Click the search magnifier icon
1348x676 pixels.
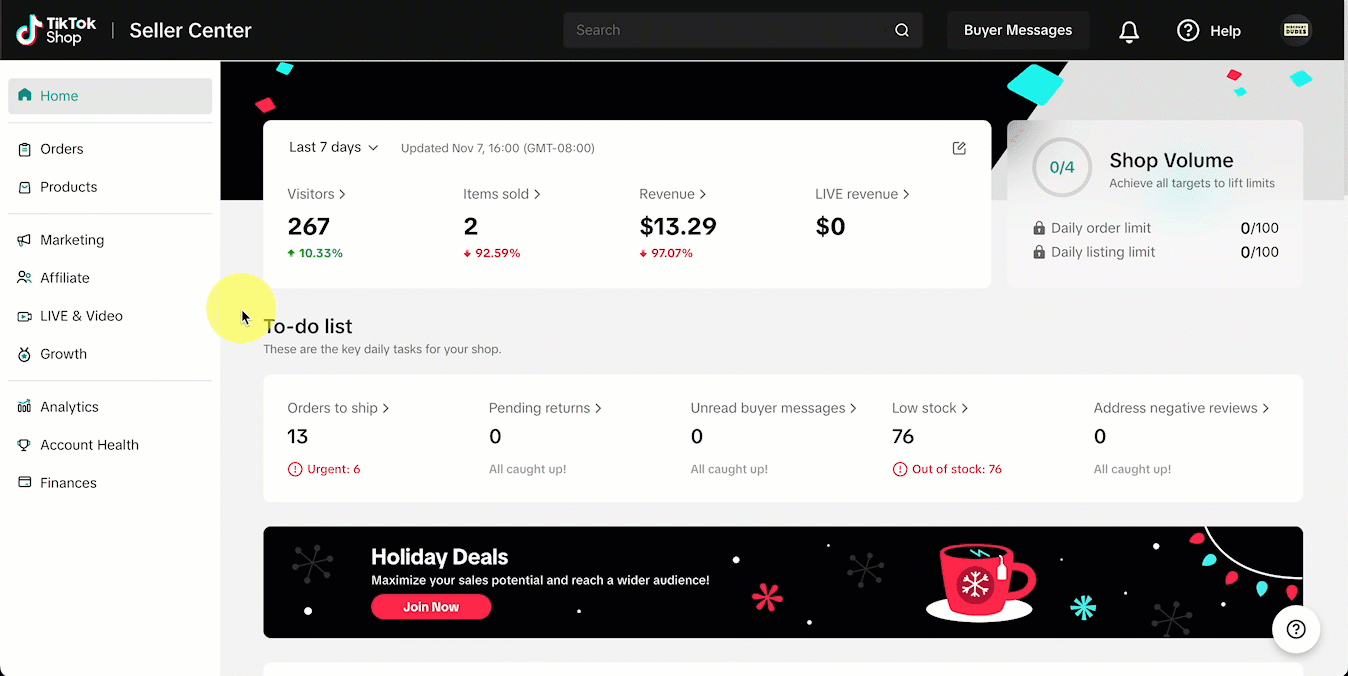tap(901, 30)
